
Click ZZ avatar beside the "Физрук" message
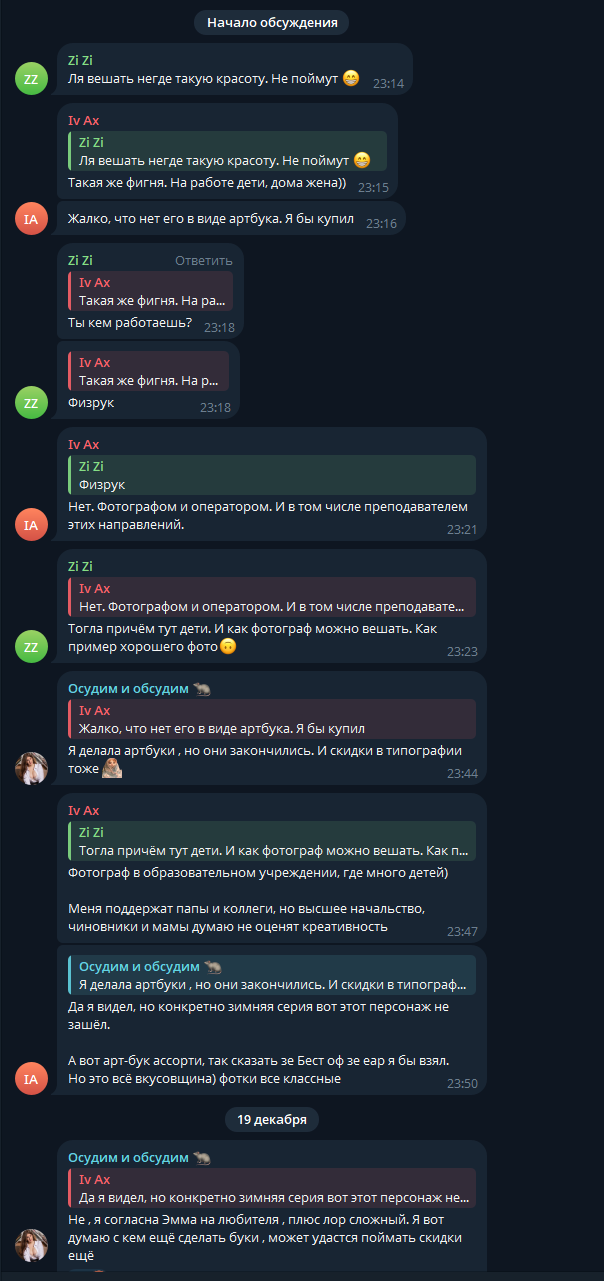point(31,401)
